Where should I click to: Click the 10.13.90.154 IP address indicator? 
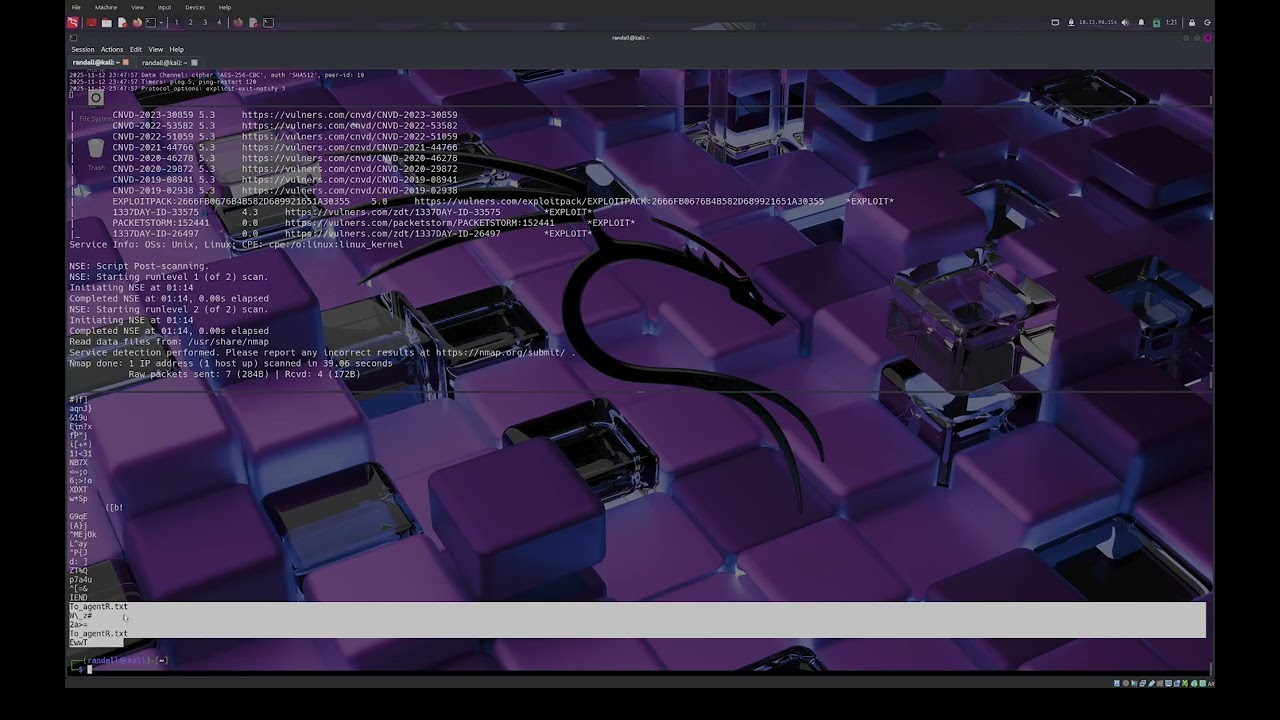click(1098, 22)
